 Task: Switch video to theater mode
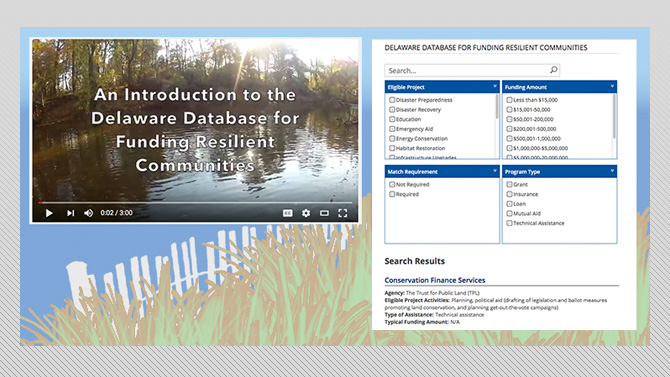tap(324, 213)
